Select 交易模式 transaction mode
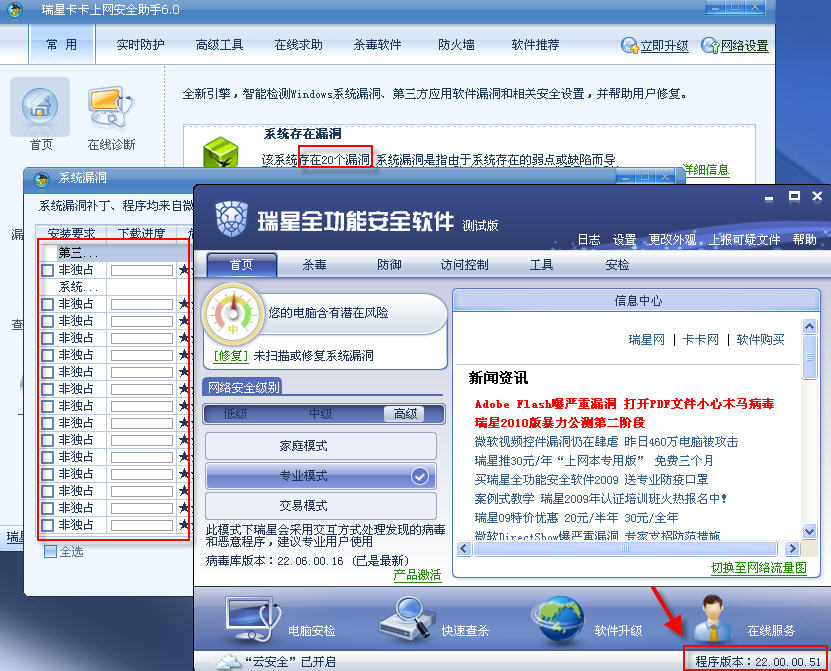The width and height of the screenshot is (831, 671). [x=321, y=505]
